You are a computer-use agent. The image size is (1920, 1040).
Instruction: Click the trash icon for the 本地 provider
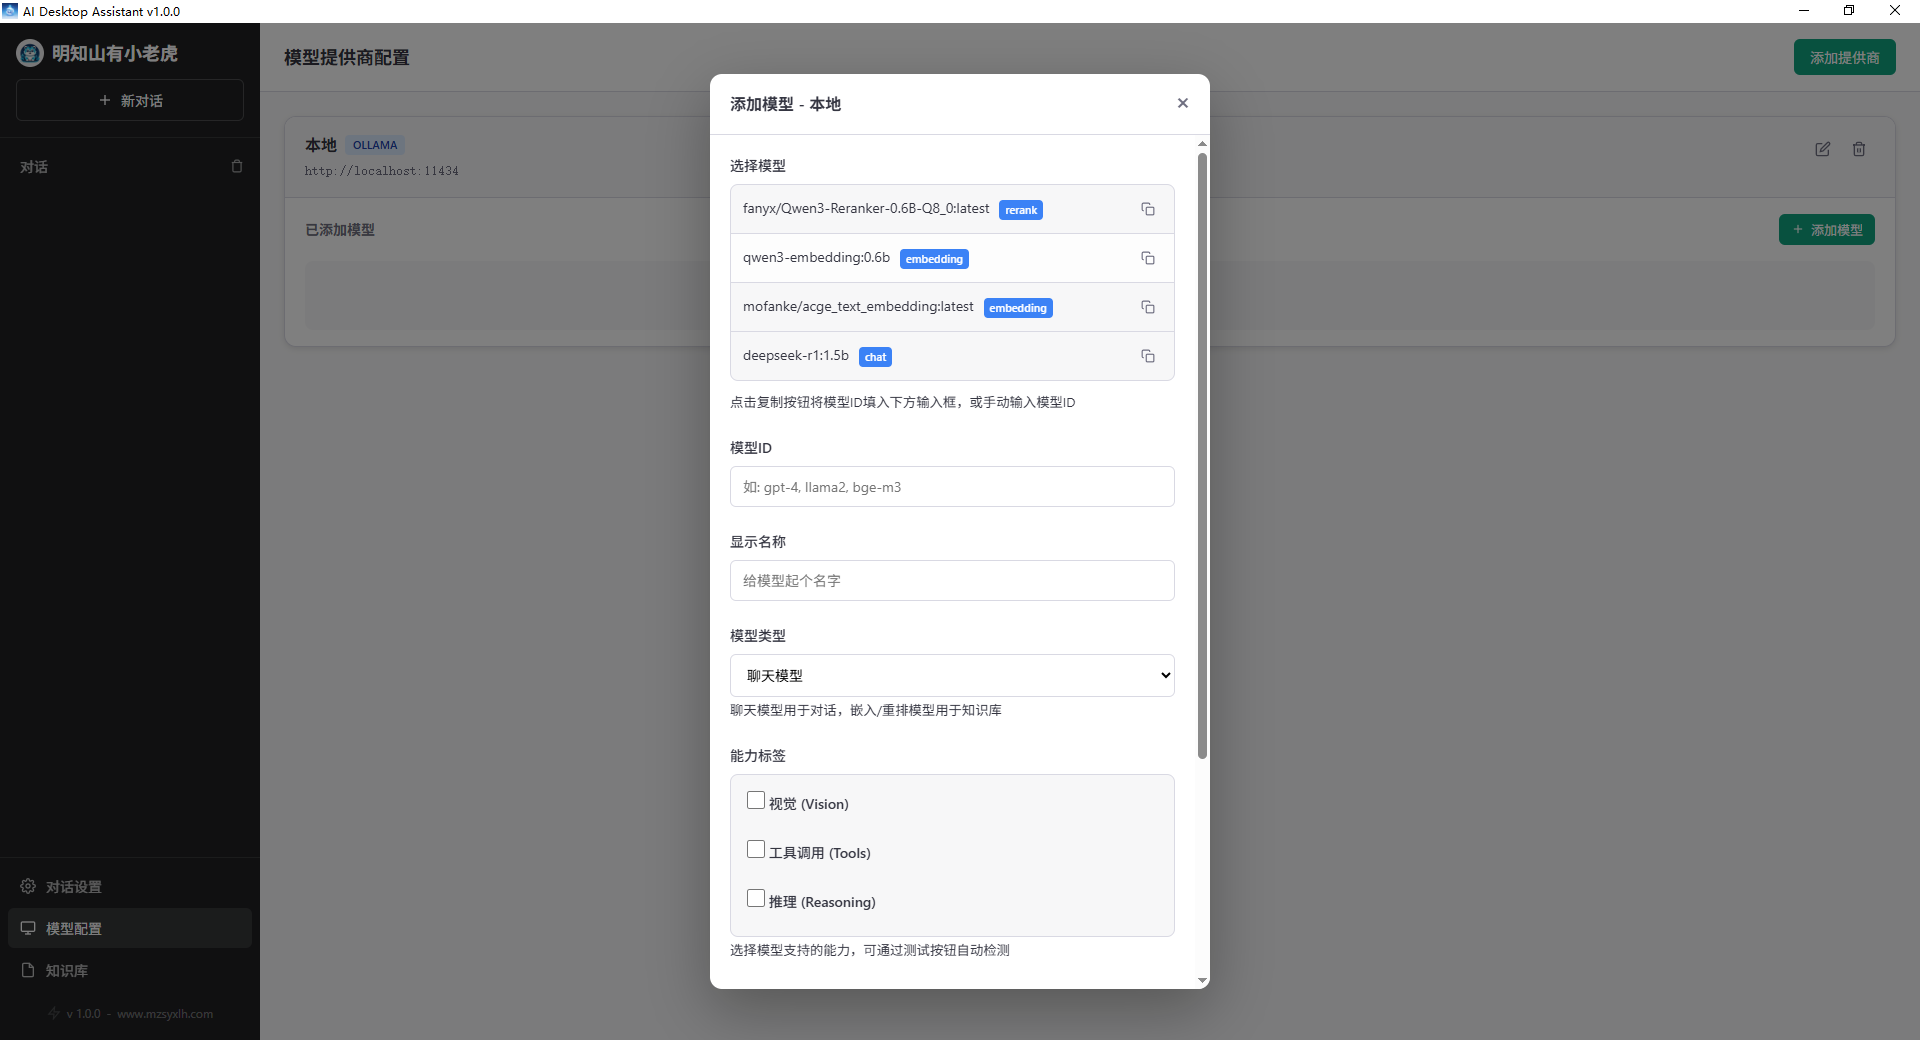coord(1859,149)
